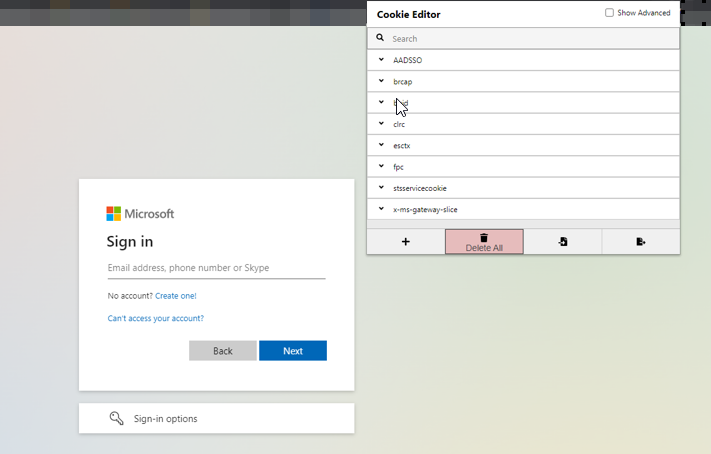Click the search magnifier icon in Cookie Editor

click(380, 38)
